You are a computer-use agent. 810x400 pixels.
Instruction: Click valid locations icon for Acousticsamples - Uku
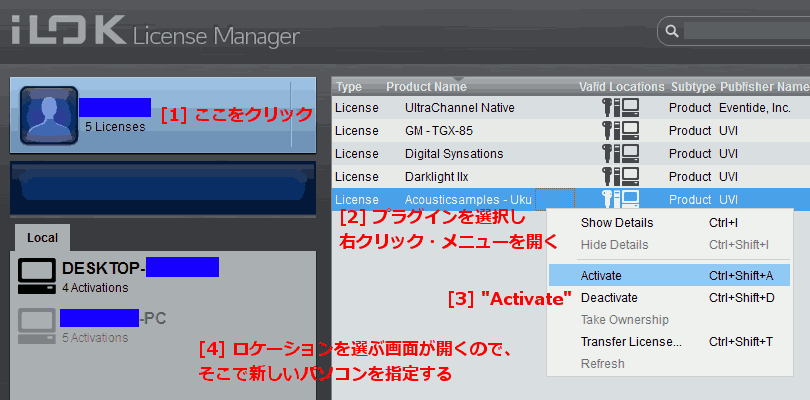[x=620, y=199]
